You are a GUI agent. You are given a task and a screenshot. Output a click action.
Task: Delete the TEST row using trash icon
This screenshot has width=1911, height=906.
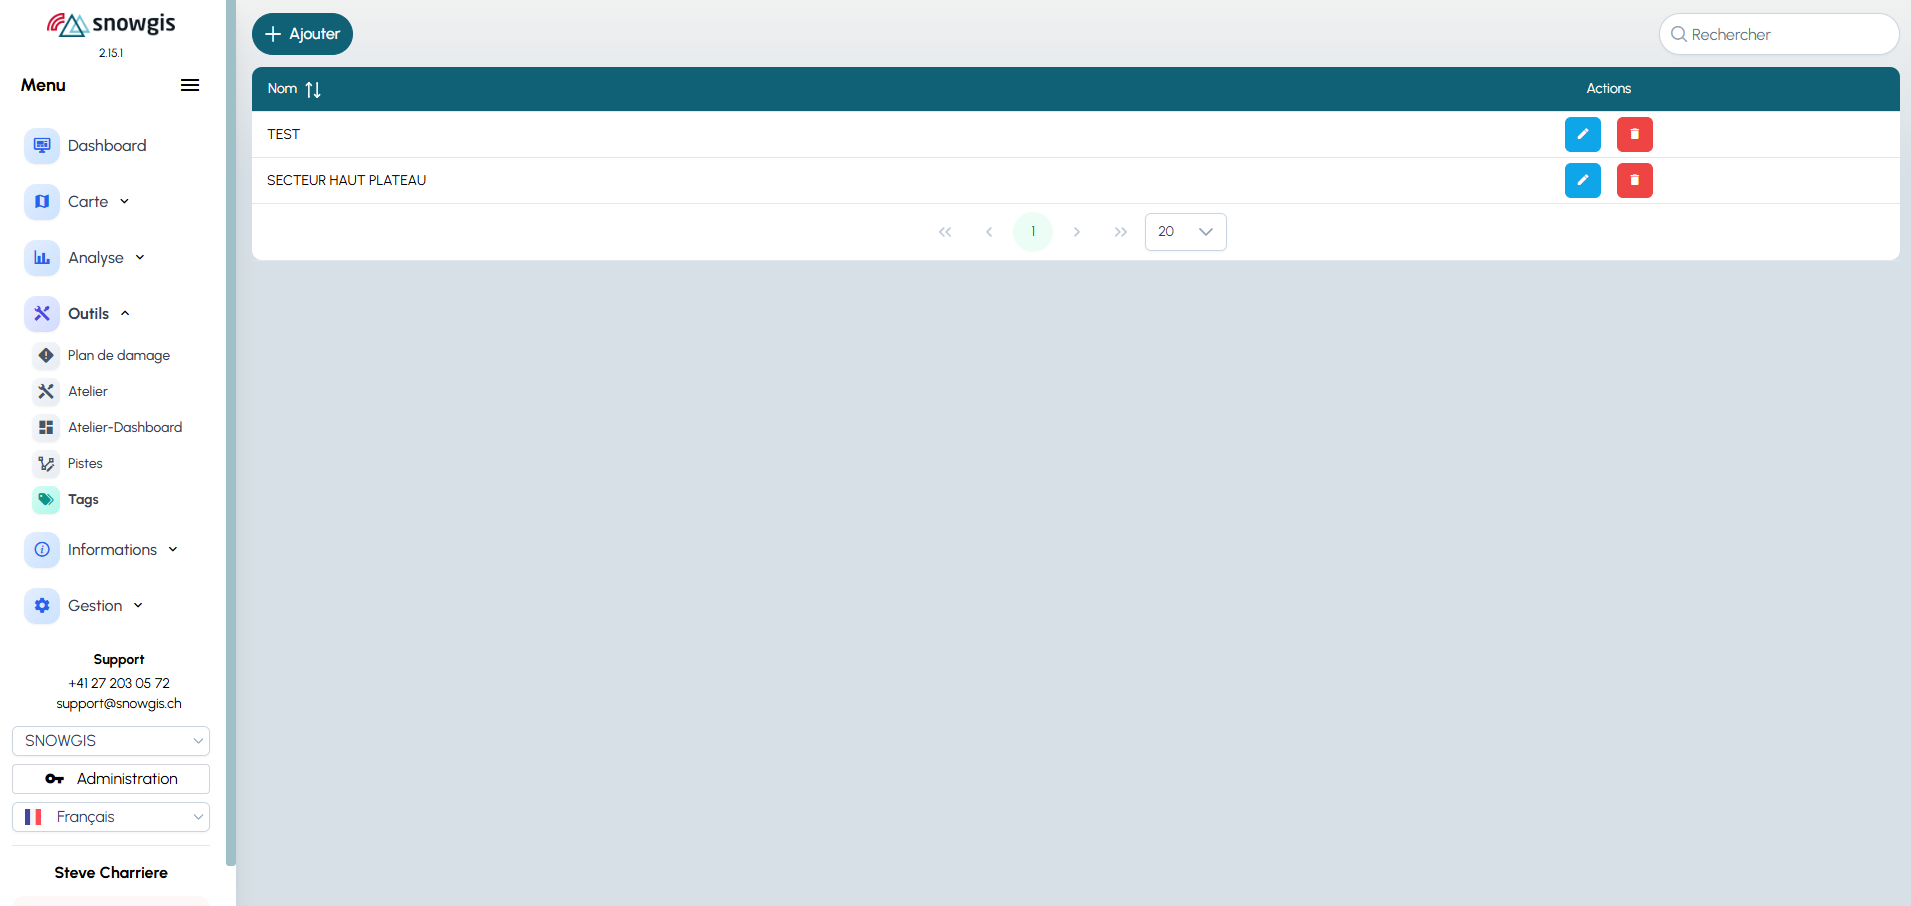1634,134
